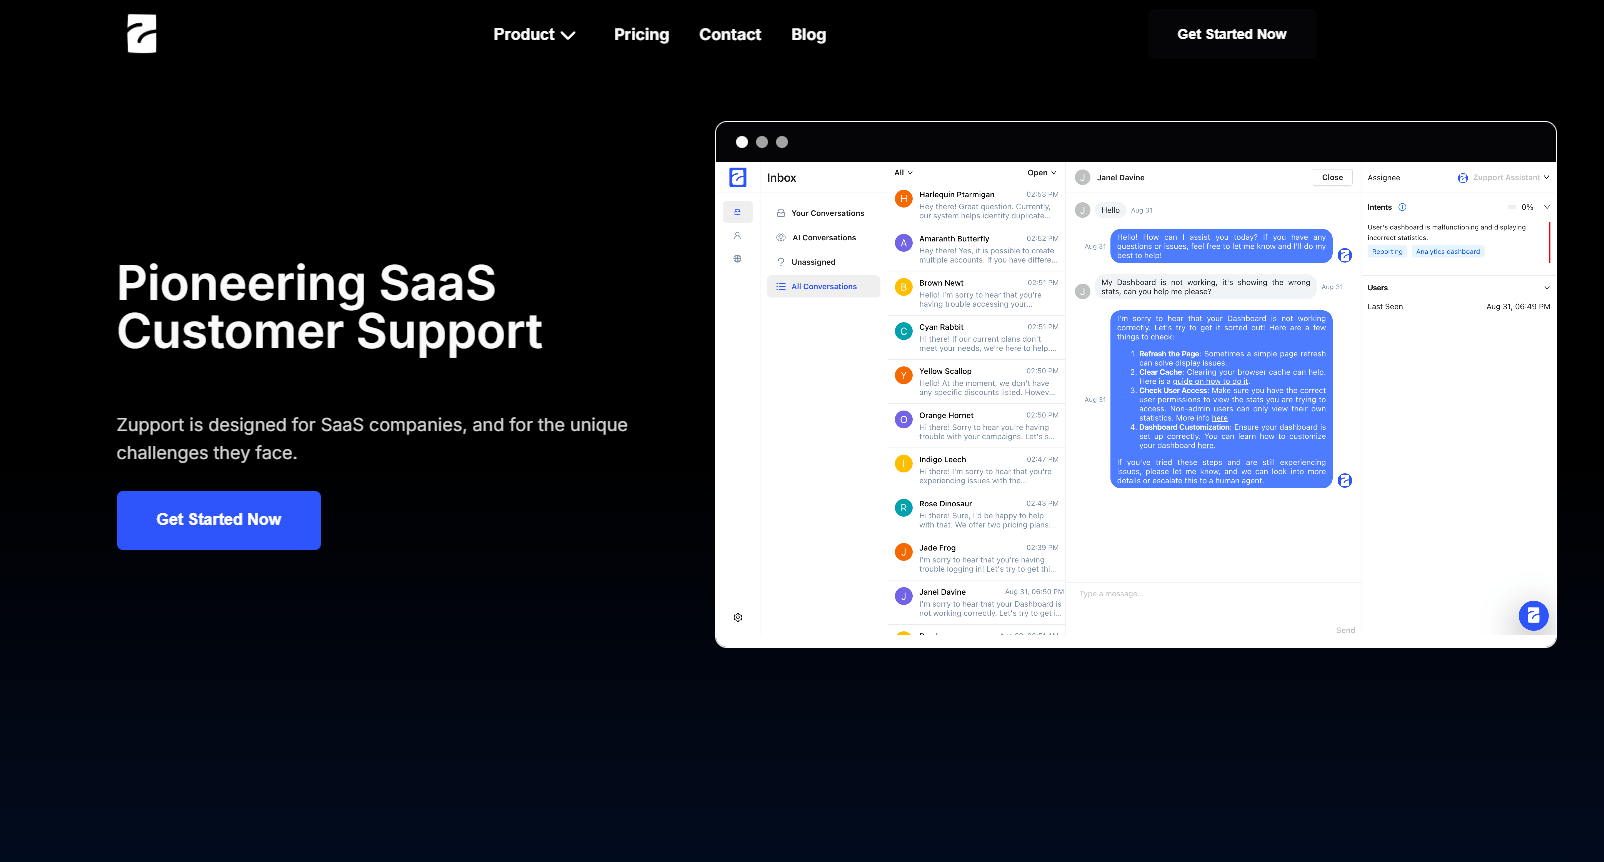Open the Contact page link
1604x862 pixels.
pos(730,34)
